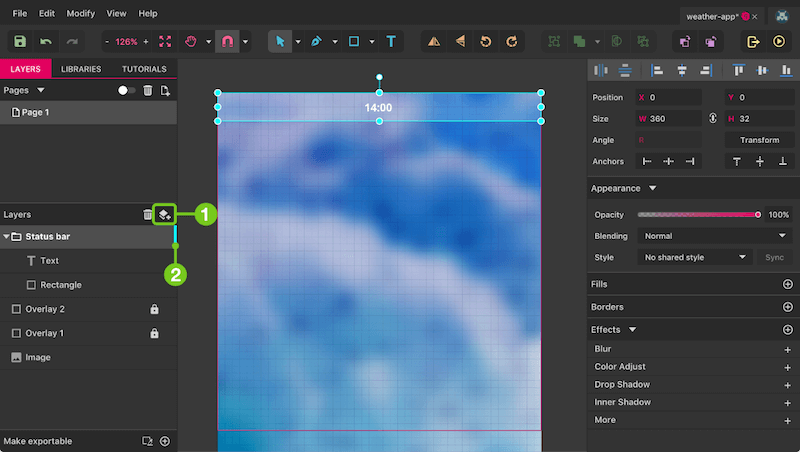Unlock the Overlay 1 layer
Image resolution: width=800 pixels, height=452 pixels.
pyautogui.click(x=154, y=333)
